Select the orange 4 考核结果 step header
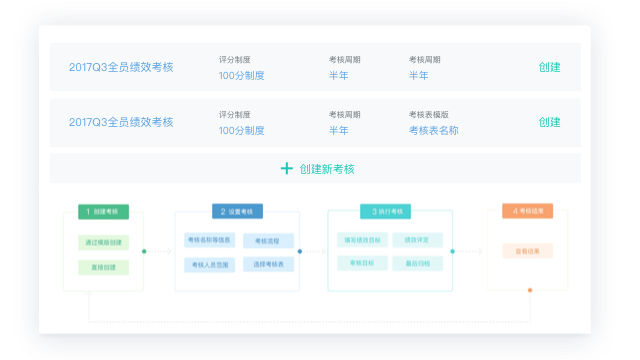Image resolution: width=640 pixels, height=360 pixels. click(x=527, y=211)
